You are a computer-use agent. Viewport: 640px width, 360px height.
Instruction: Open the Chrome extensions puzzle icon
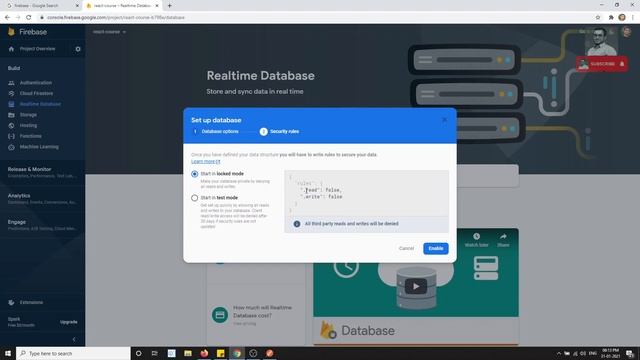611,18
